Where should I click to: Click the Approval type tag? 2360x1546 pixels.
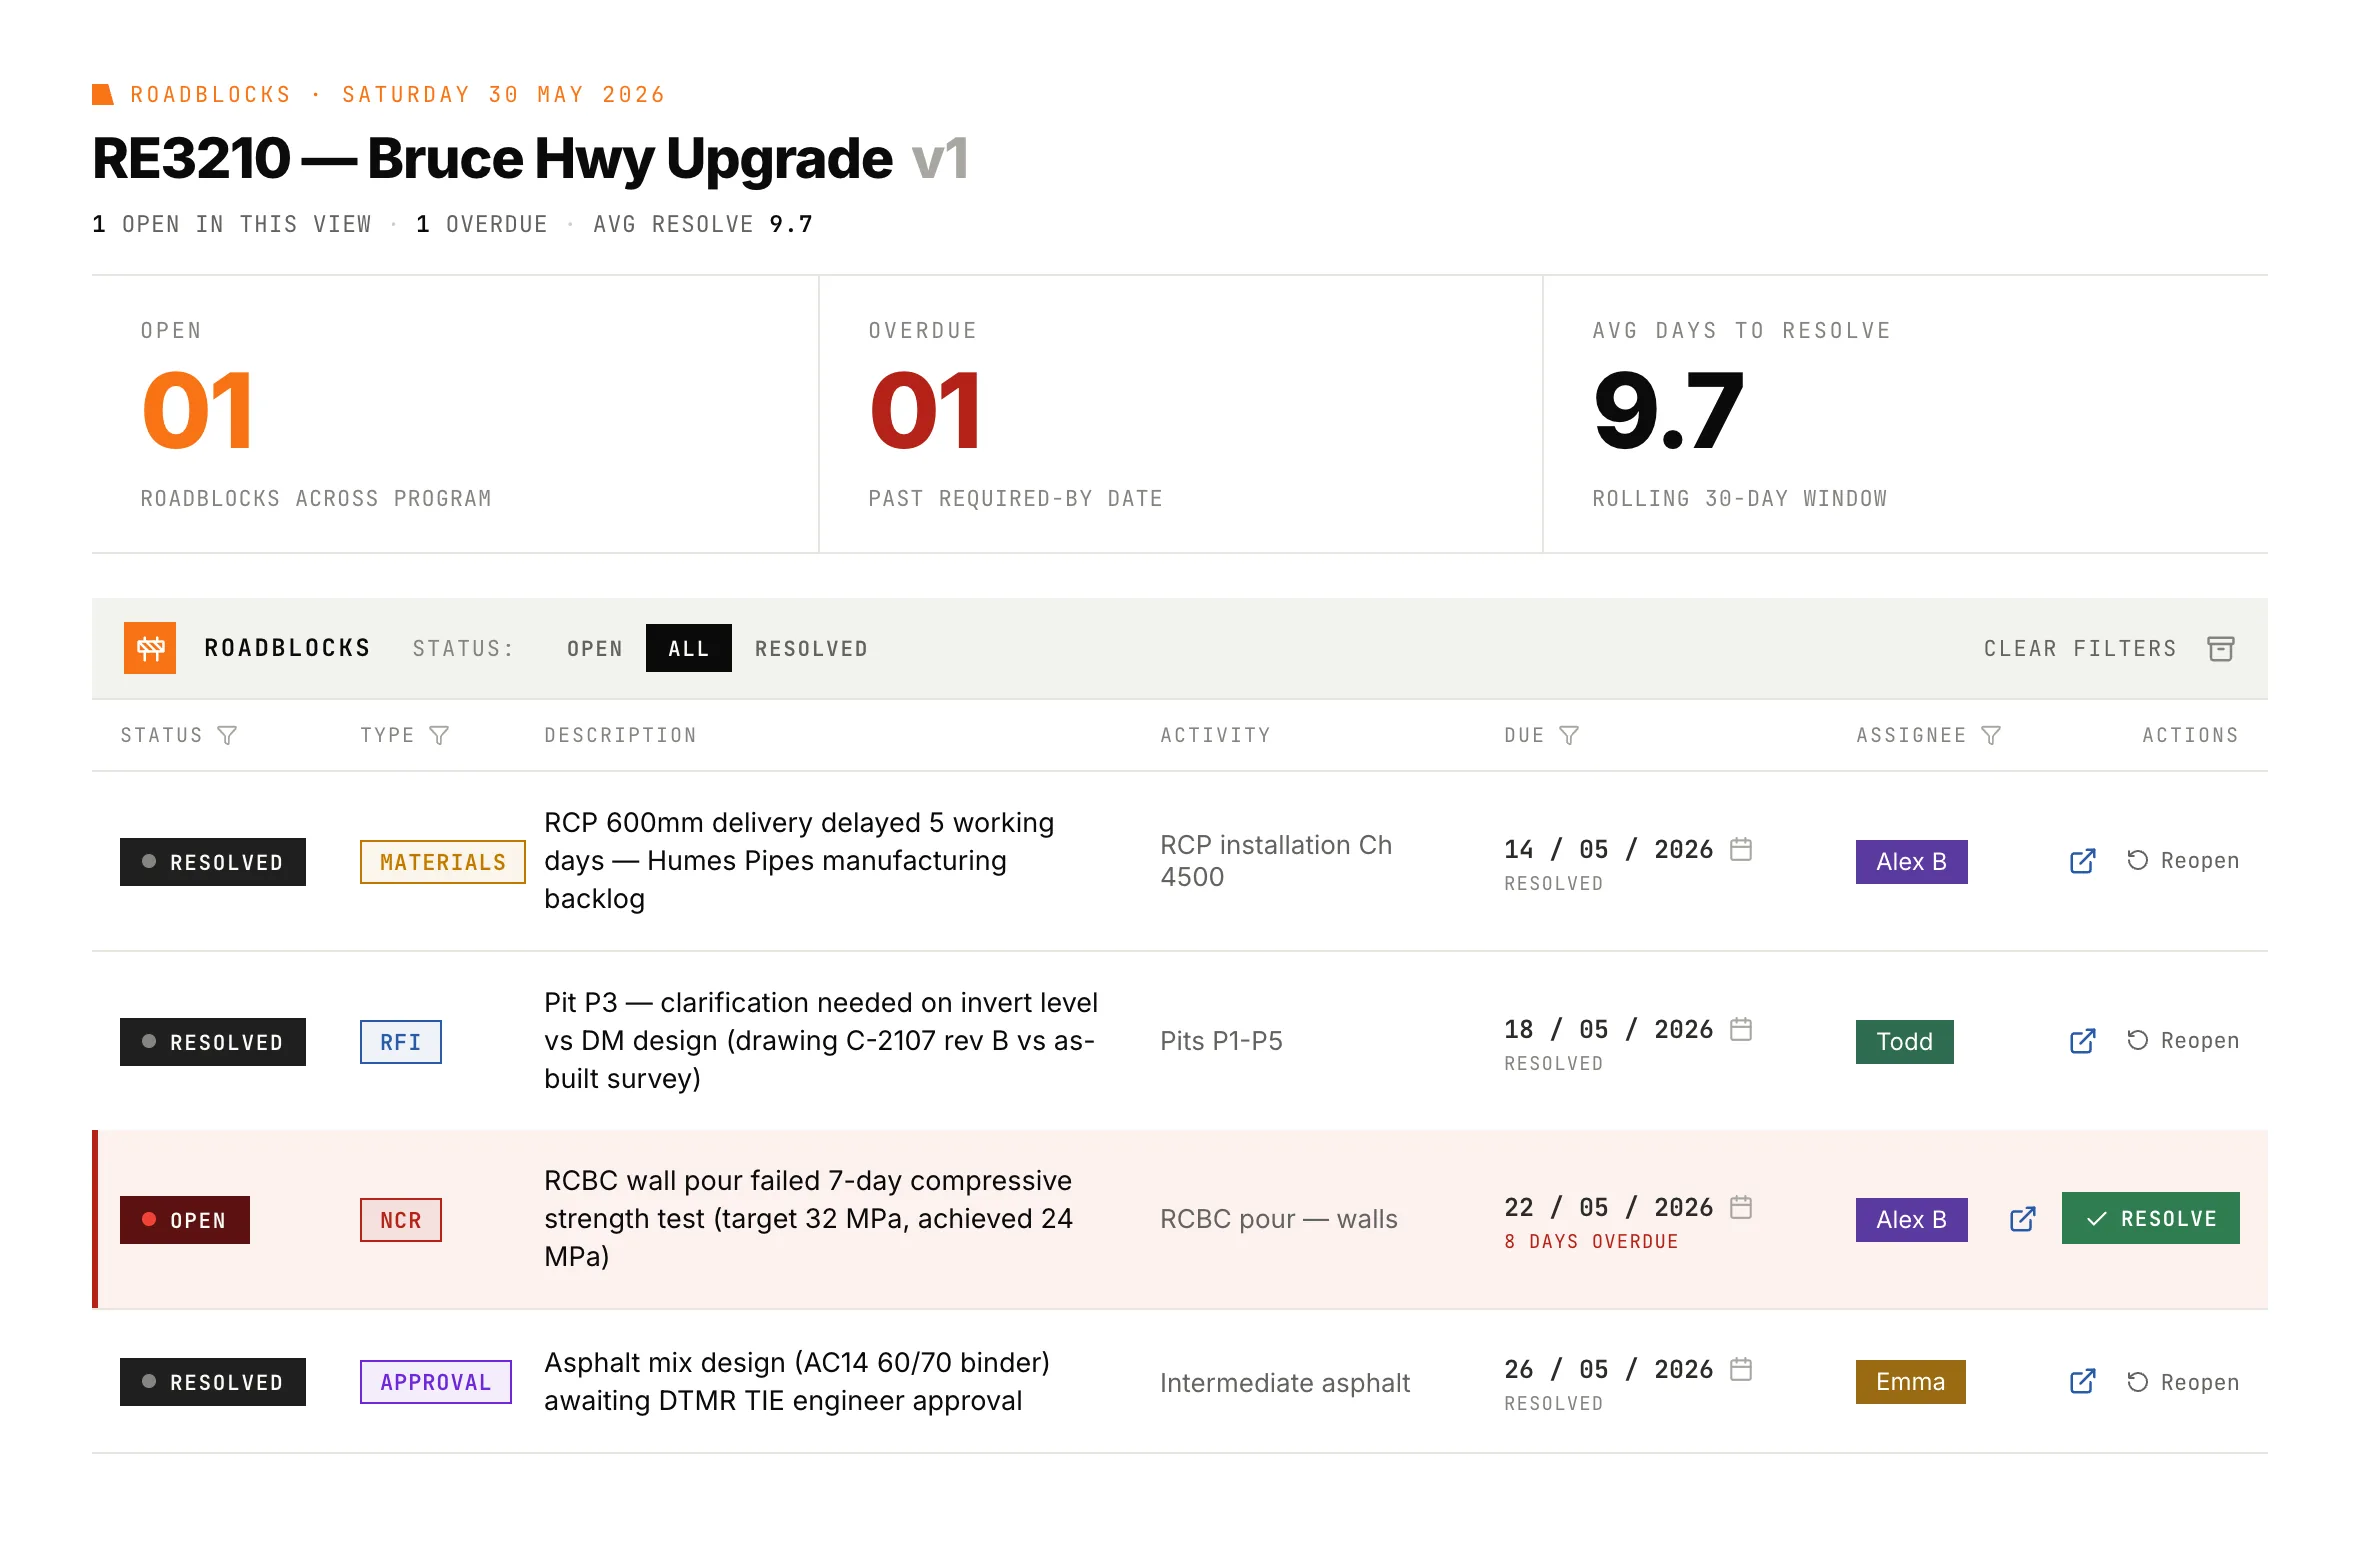point(436,1382)
